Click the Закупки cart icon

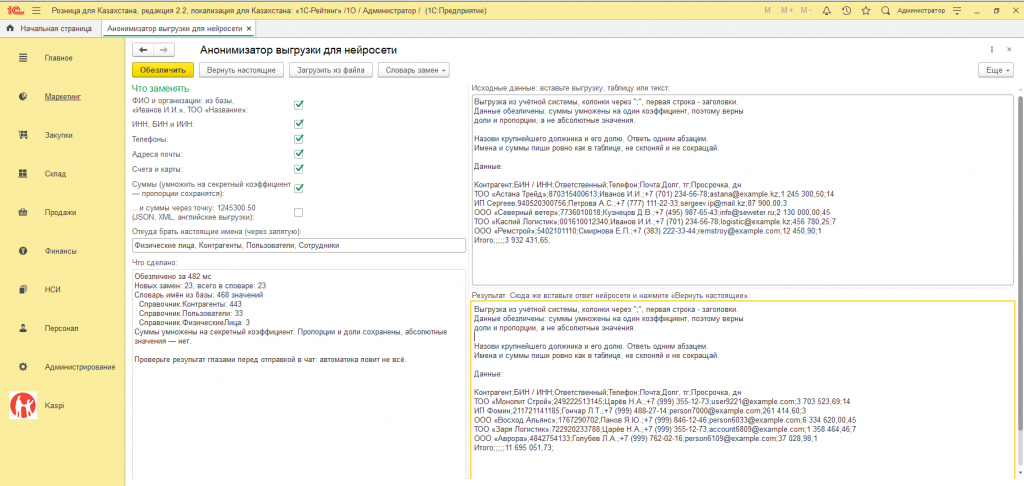(23, 135)
